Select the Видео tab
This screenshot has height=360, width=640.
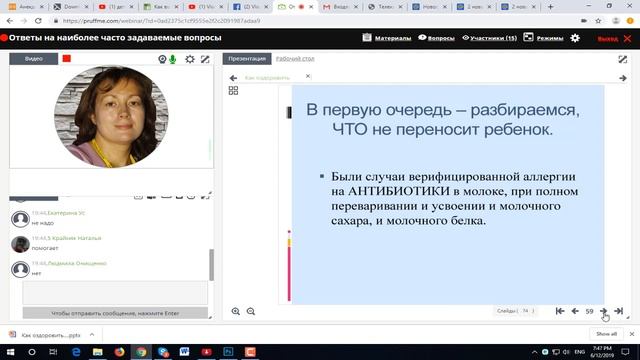click(x=34, y=59)
